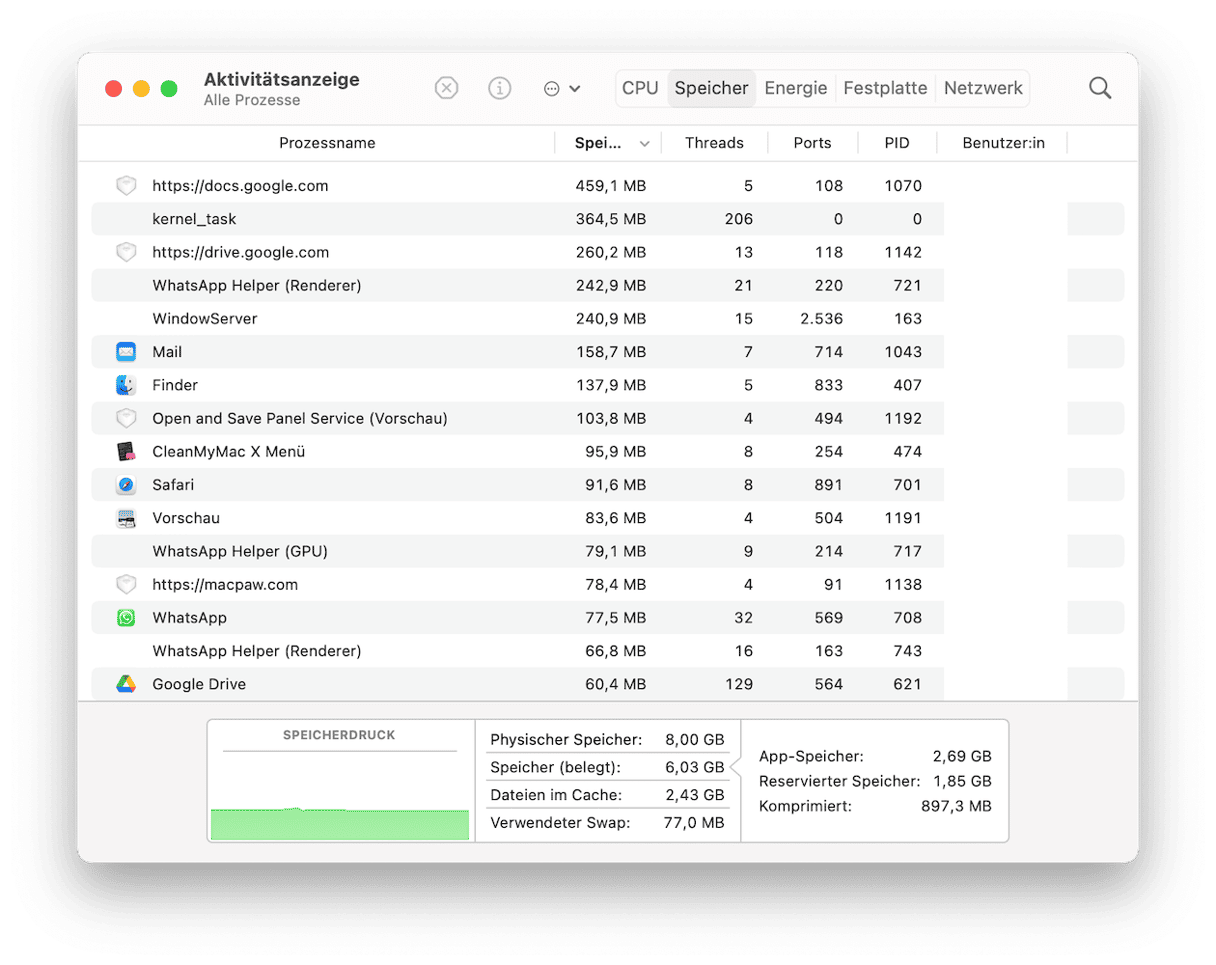Click the search magnifier icon
Viewport: 1216px width, 965px height.
click(x=1100, y=88)
